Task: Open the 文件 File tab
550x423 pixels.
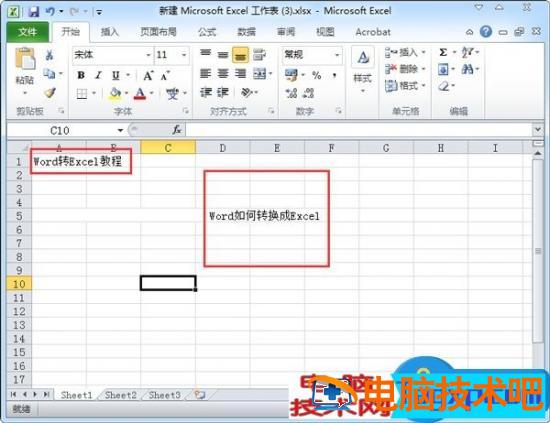Action: click(x=28, y=32)
